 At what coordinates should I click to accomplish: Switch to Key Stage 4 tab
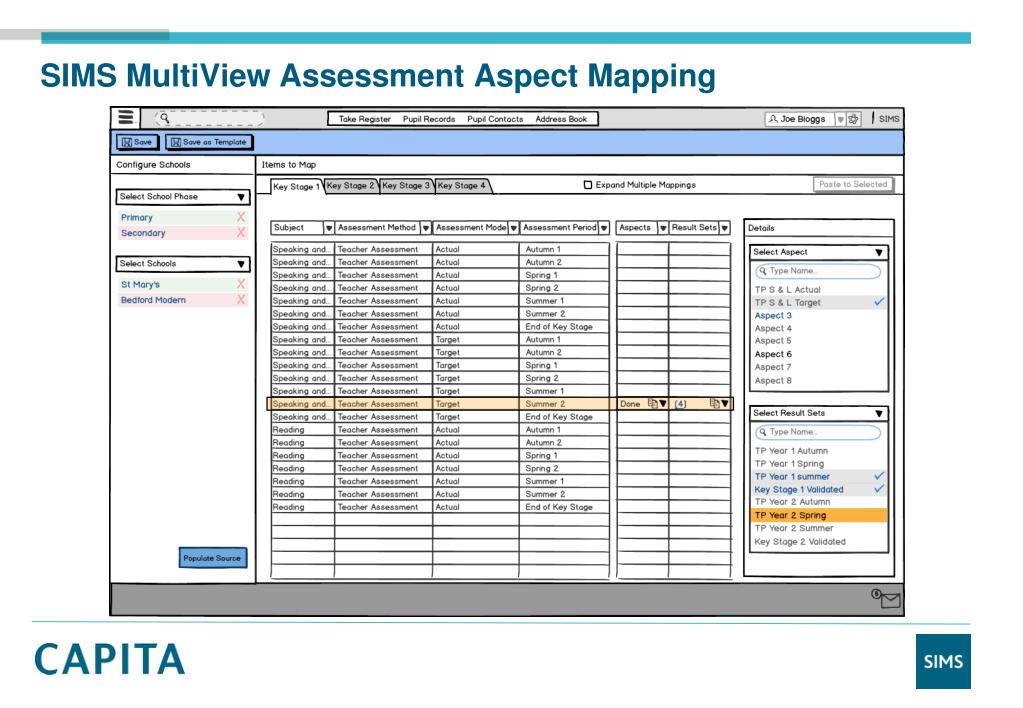462,185
